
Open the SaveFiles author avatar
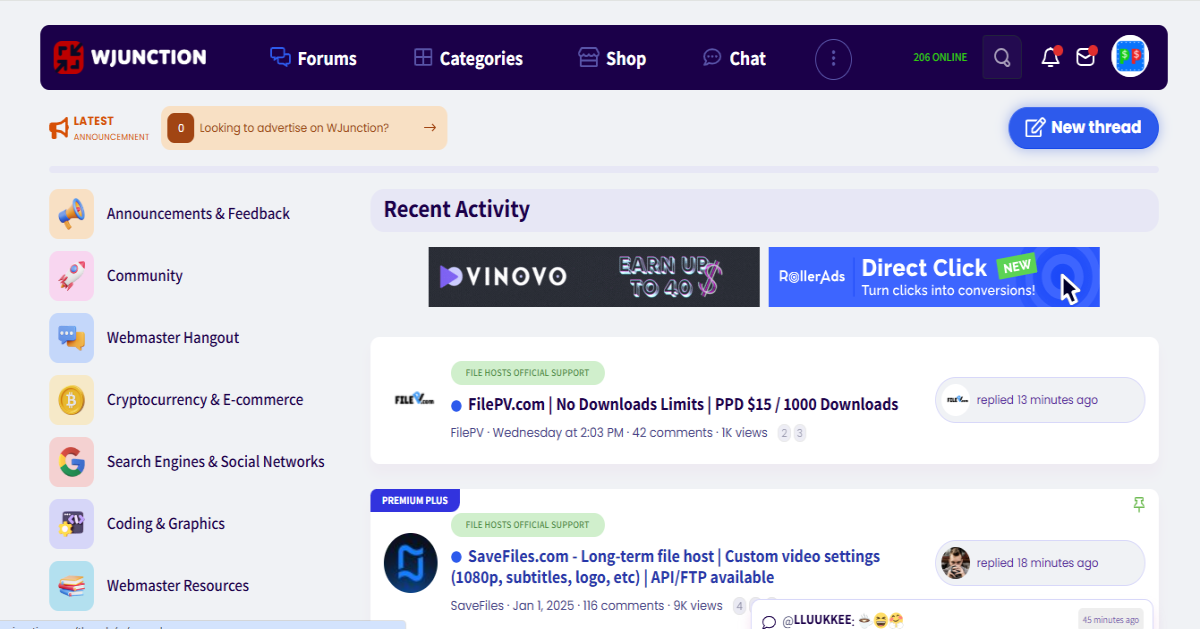click(x=411, y=563)
